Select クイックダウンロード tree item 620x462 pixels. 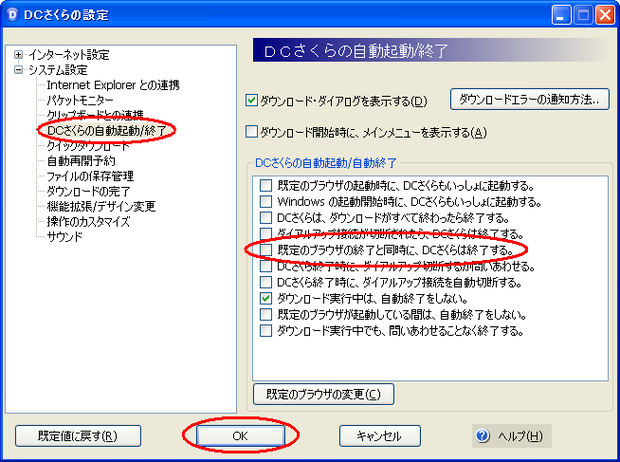88,146
